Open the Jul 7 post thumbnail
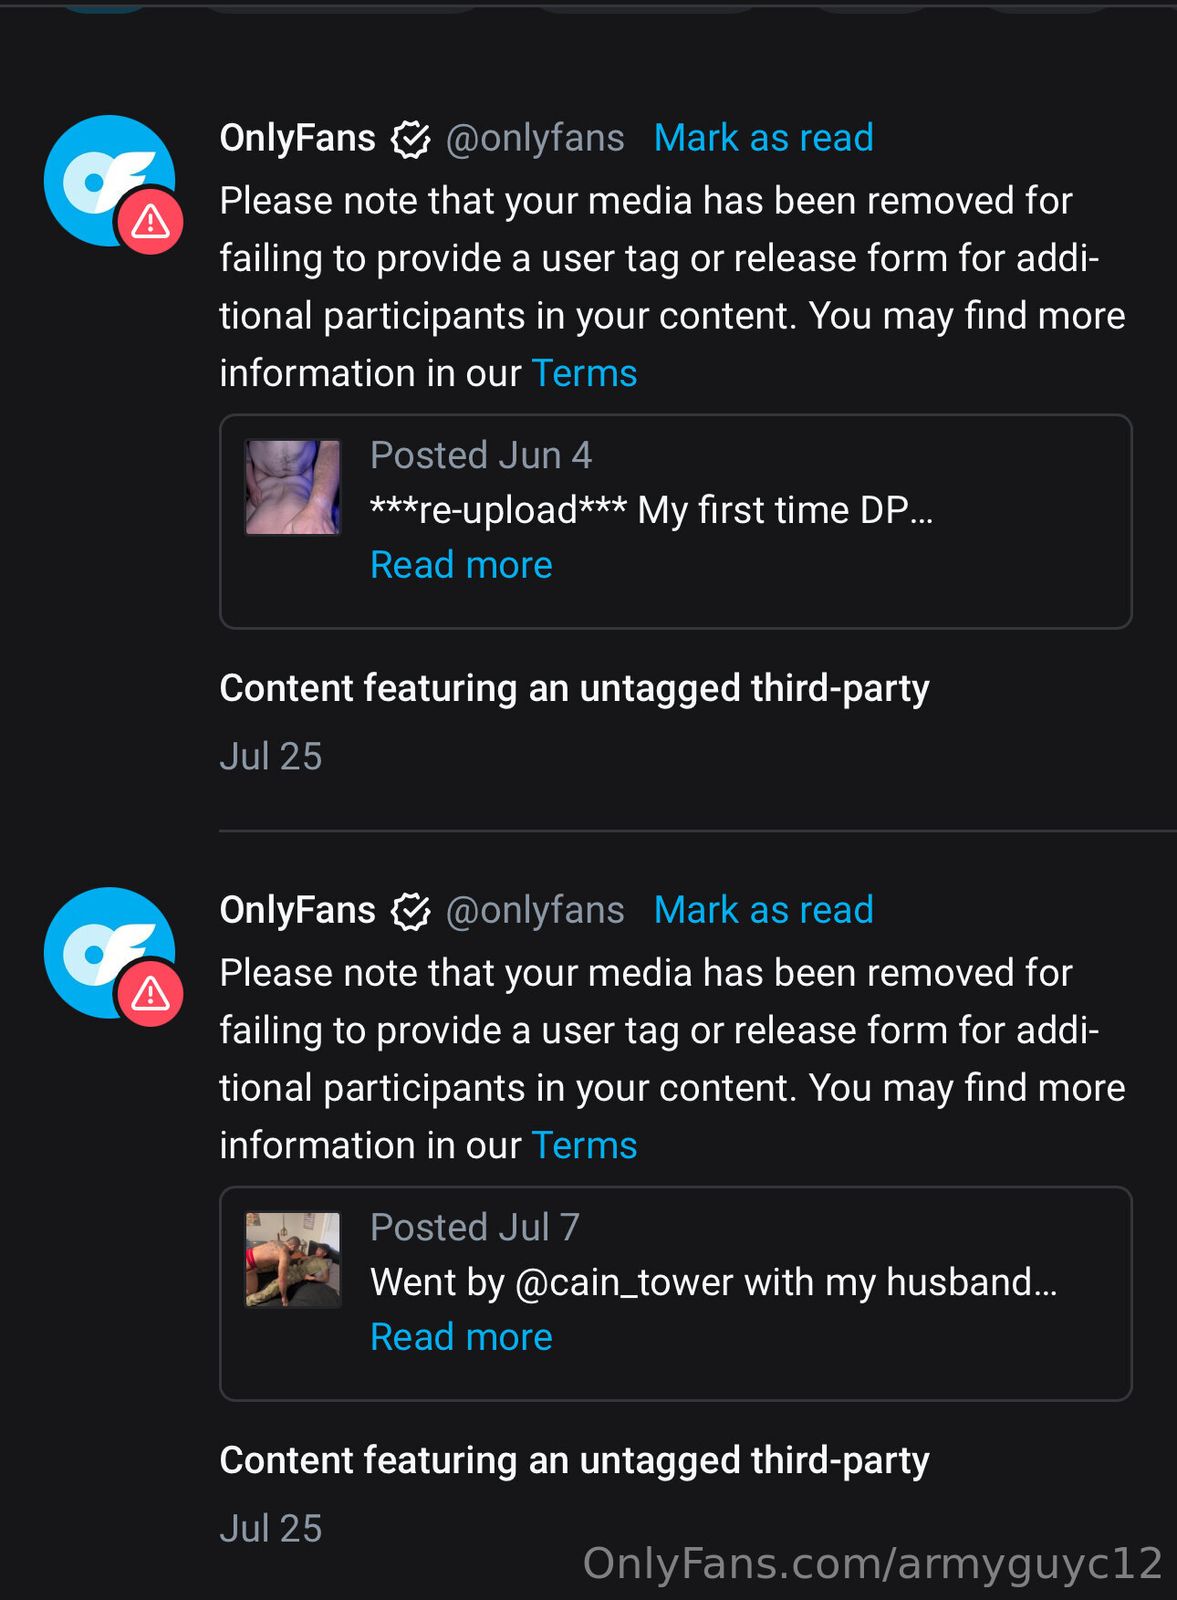Screen dimensions: 1177x1600 coord(293,1259)
